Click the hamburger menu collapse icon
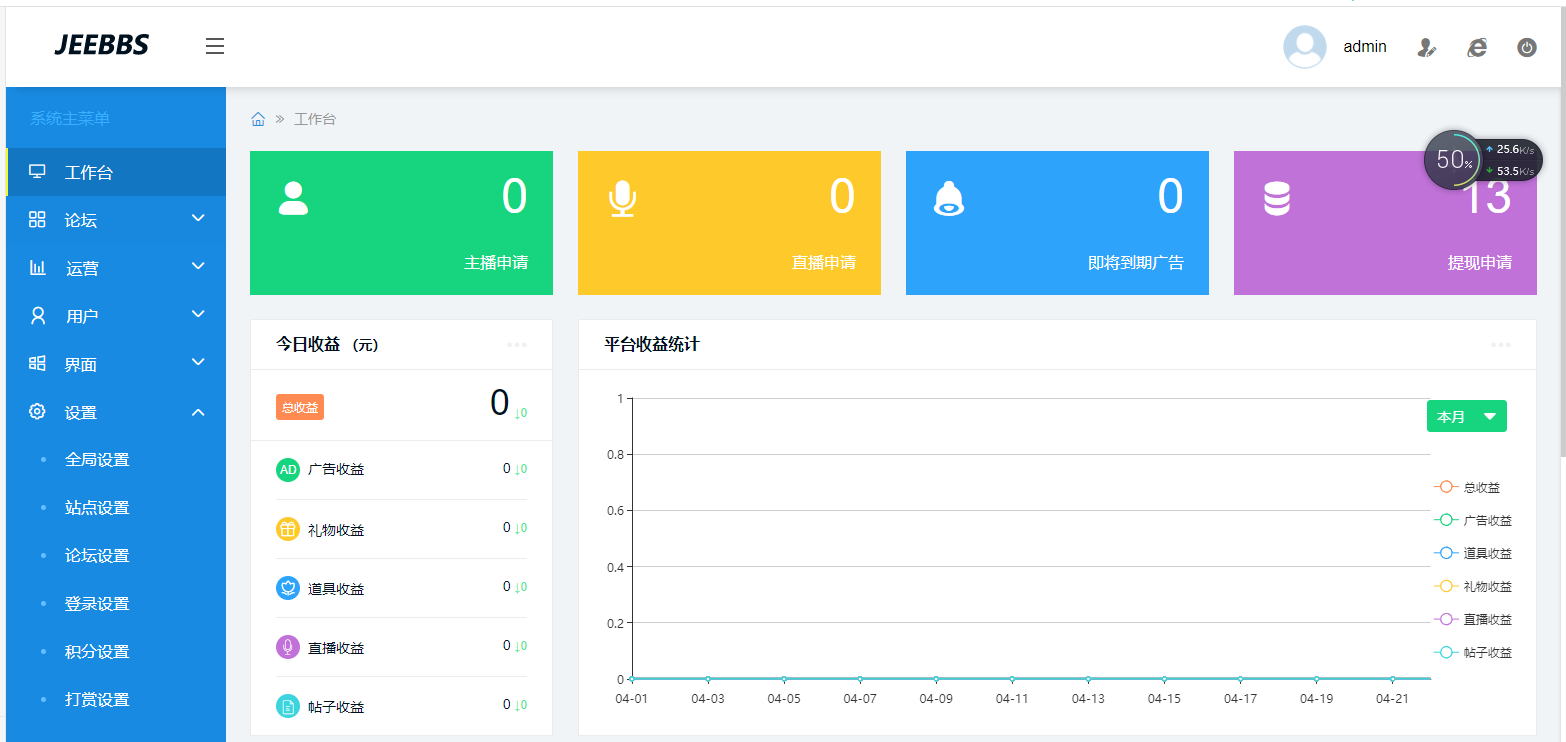This screenshot has height=742, width=1566. tap(215, 46)
